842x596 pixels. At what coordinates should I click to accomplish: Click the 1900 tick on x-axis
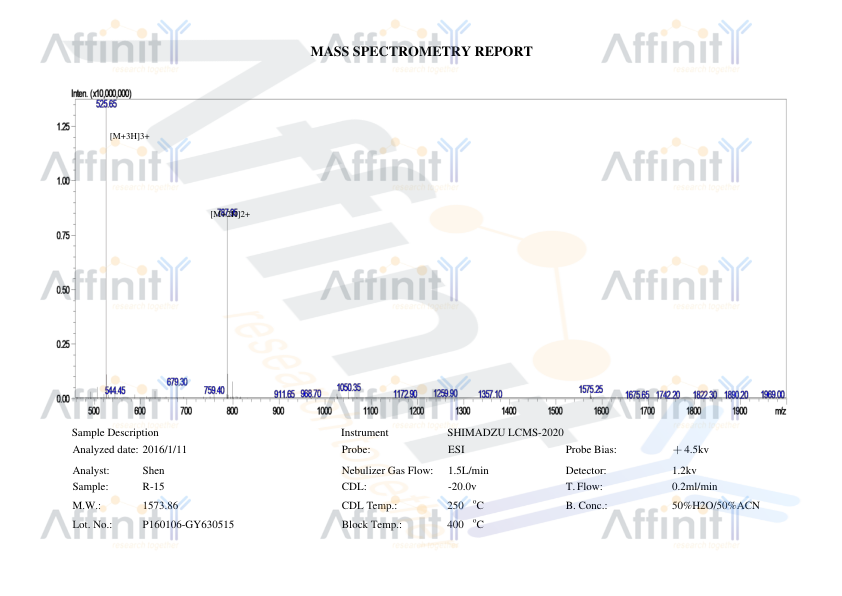(739, 411)
